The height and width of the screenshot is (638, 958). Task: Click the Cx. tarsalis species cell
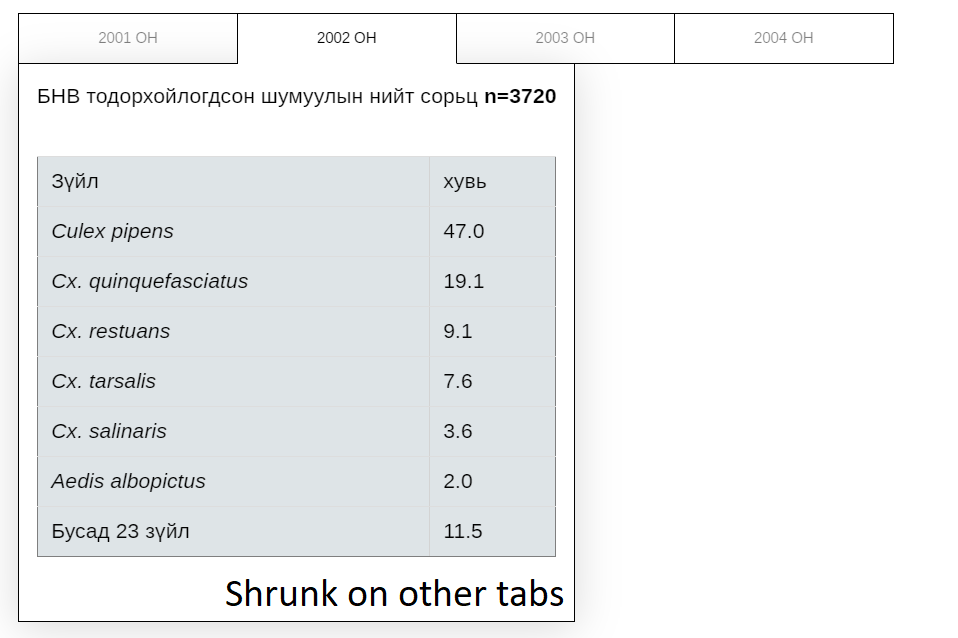pyautogui.click(x=103, y=381)
